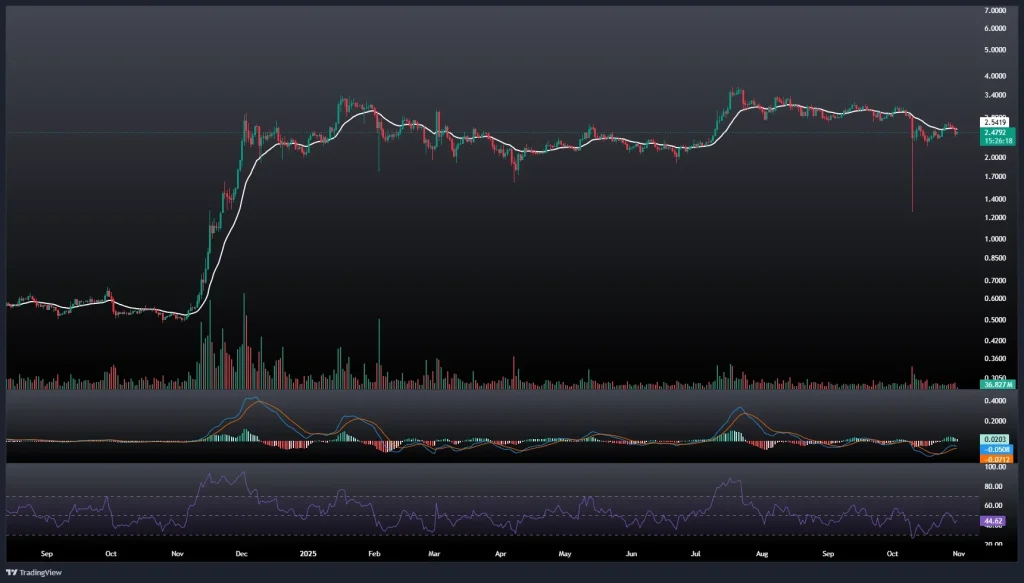Screen dimensions: 1024x583
Task: Click the 0.0203 MACD histogram label
Action: pos(966,439)
